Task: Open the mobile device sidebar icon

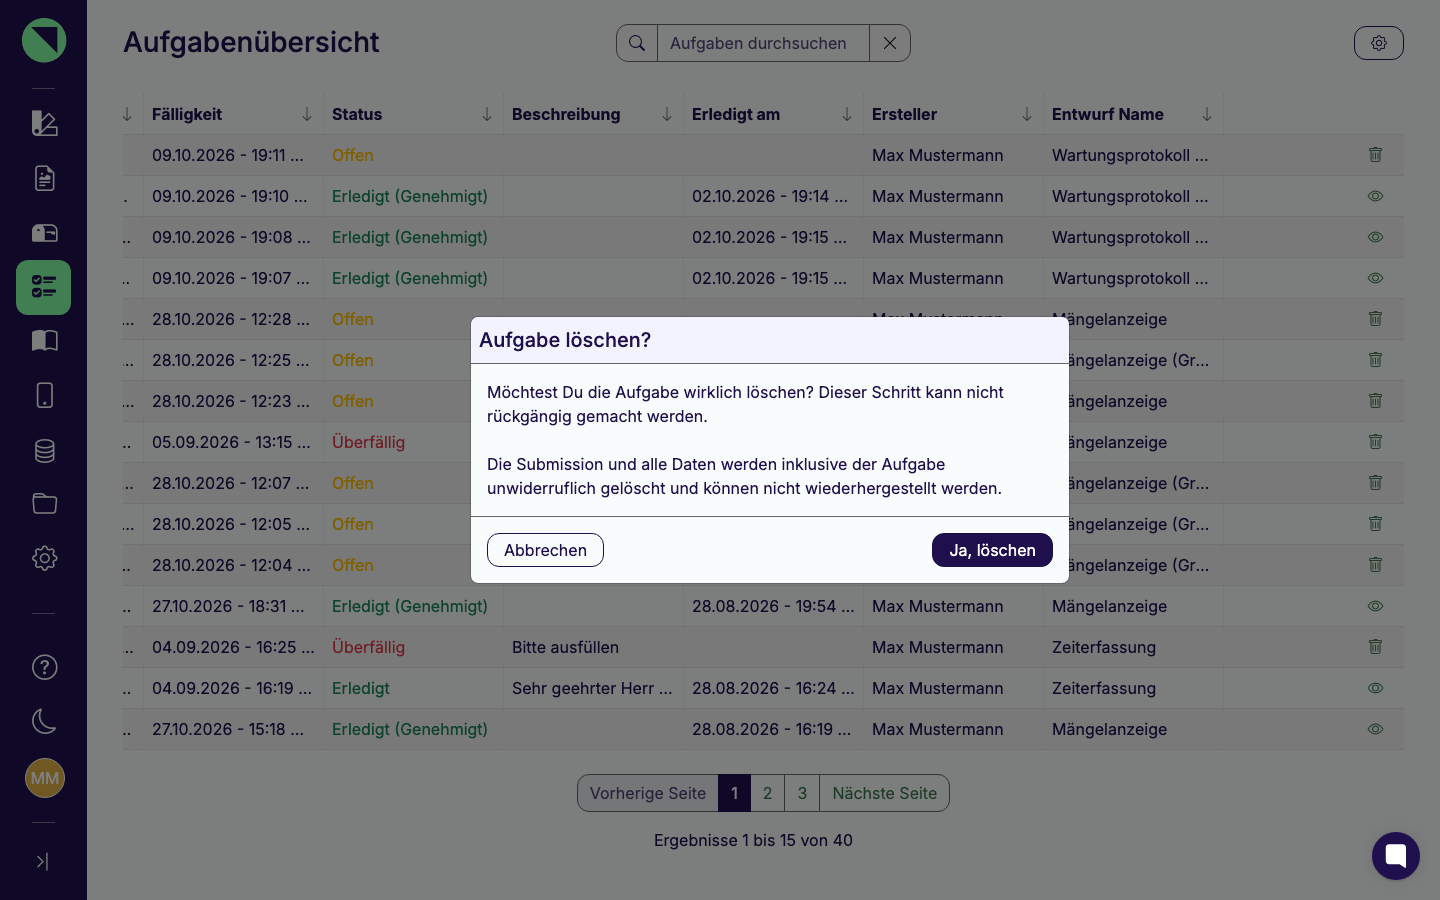Action: 44,396
